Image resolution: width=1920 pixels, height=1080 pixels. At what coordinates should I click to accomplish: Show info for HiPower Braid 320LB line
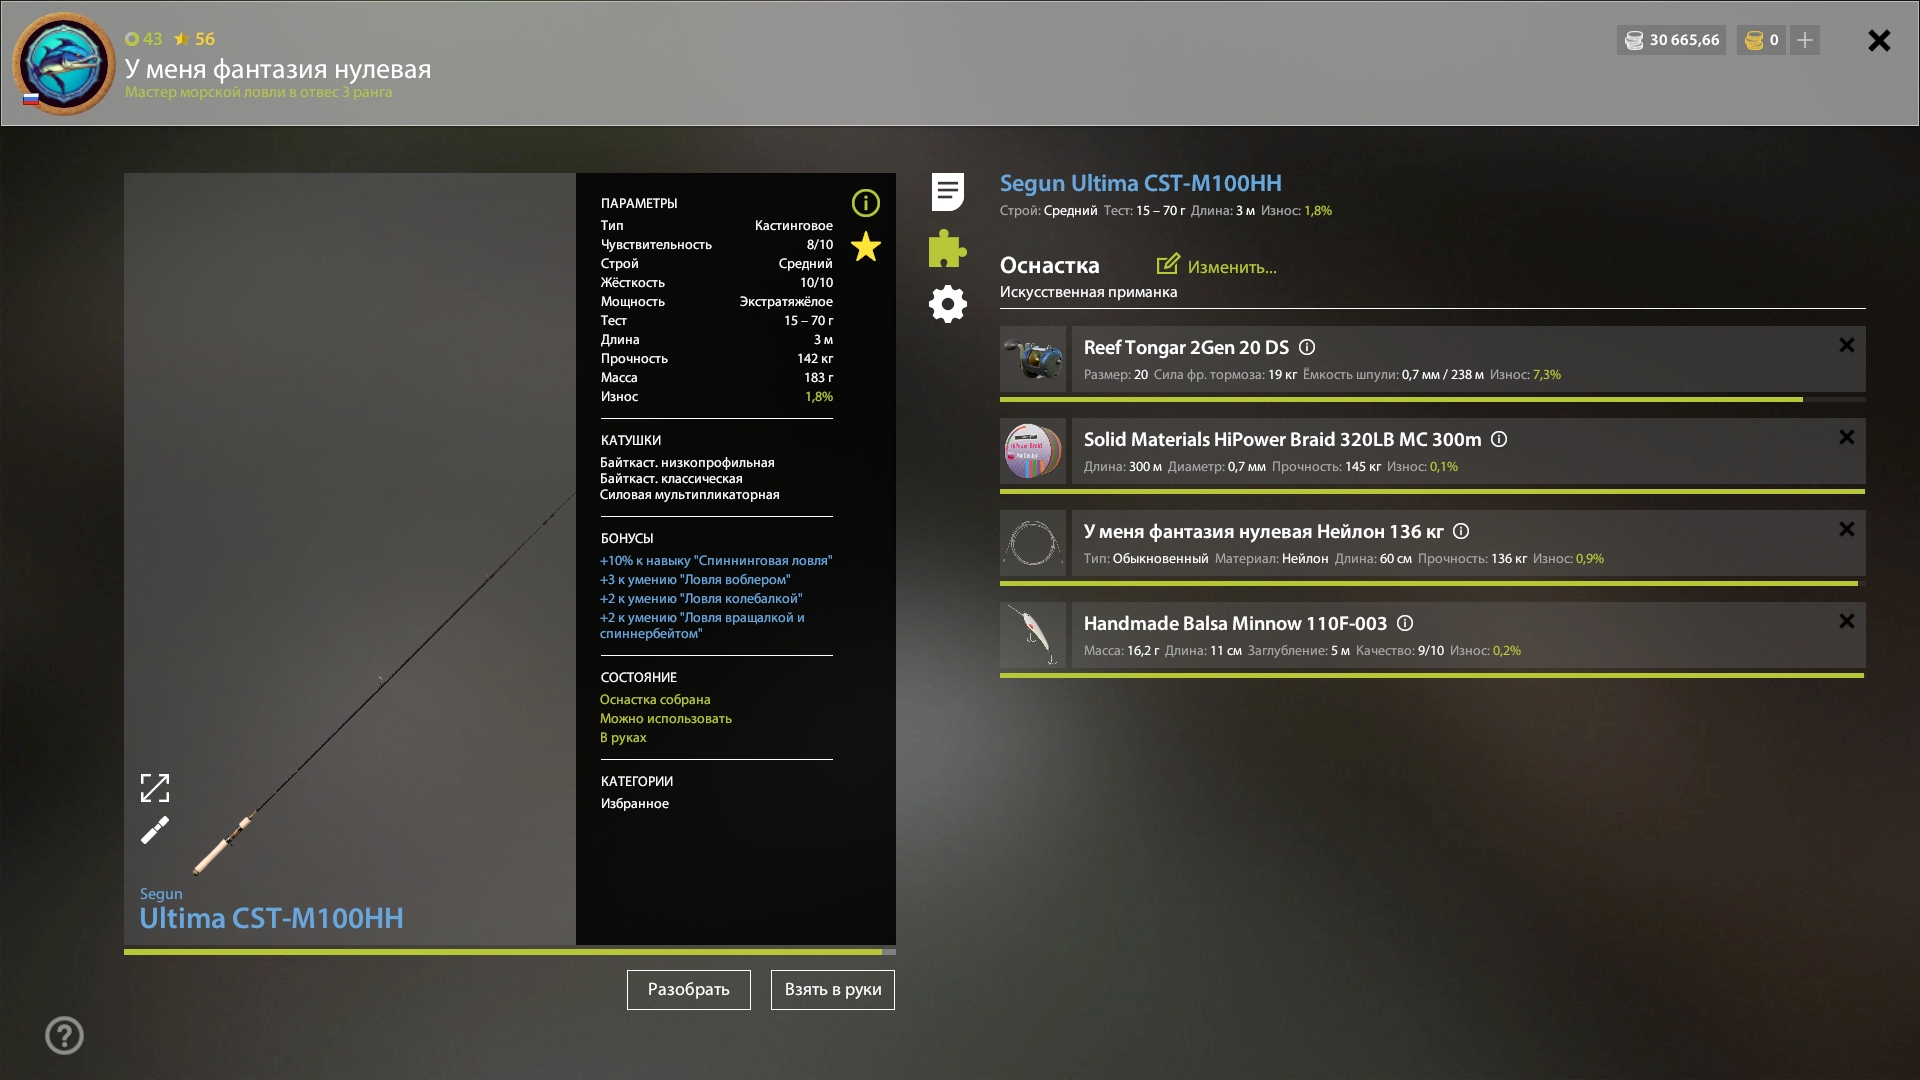click(1499, 439)
